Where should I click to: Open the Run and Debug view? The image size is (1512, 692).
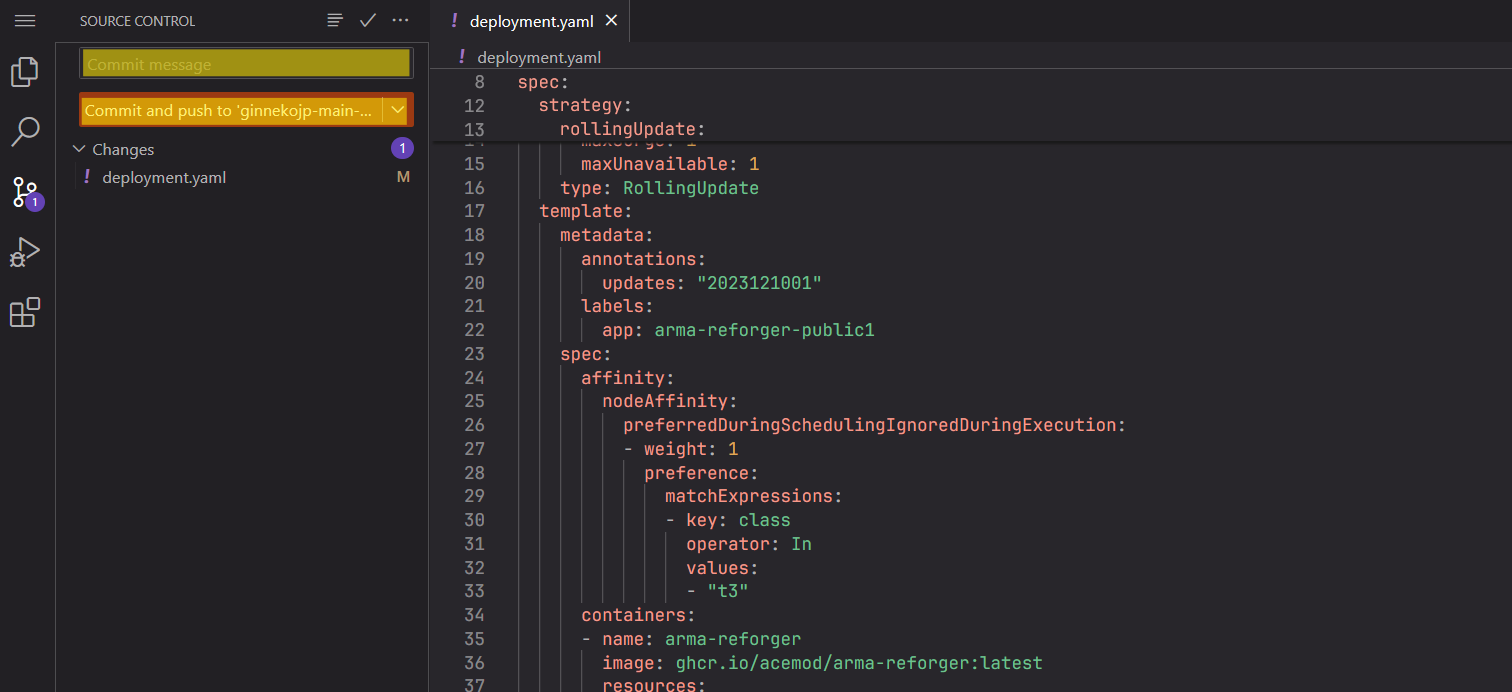tap(25, 252)
